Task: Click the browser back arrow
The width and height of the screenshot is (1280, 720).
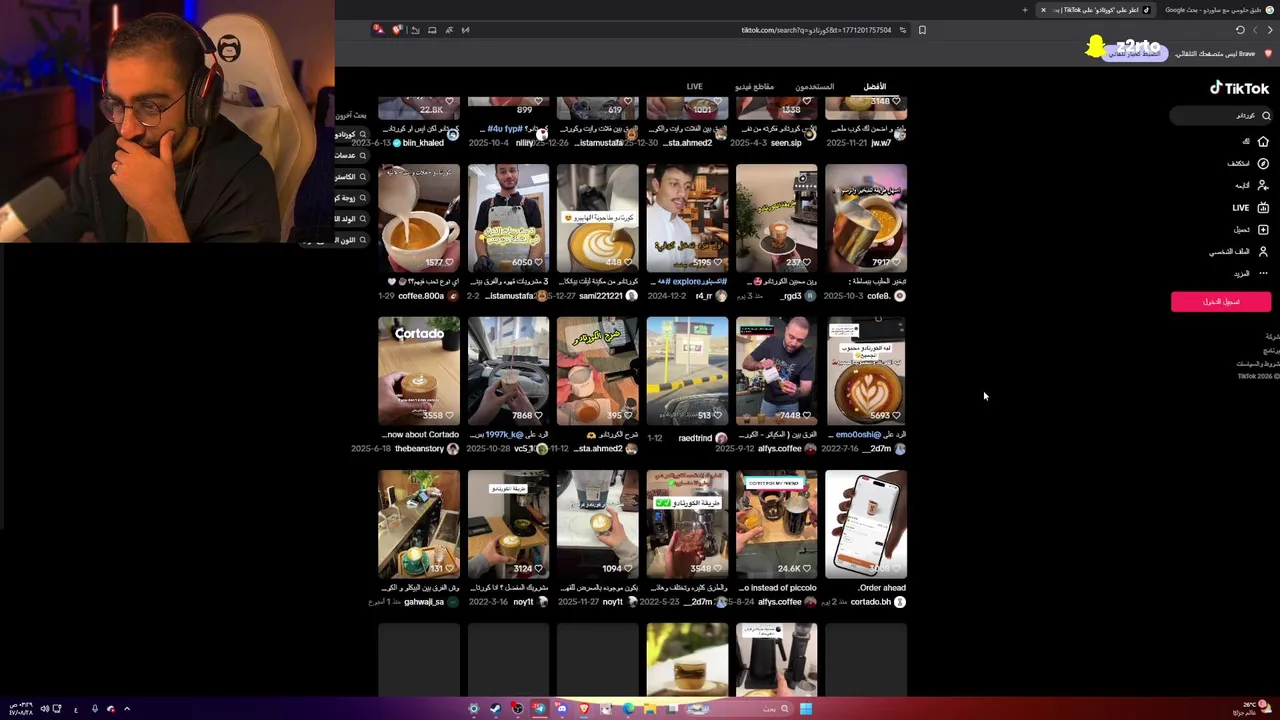Action: pyautogui.click(x=1270, y=30)
